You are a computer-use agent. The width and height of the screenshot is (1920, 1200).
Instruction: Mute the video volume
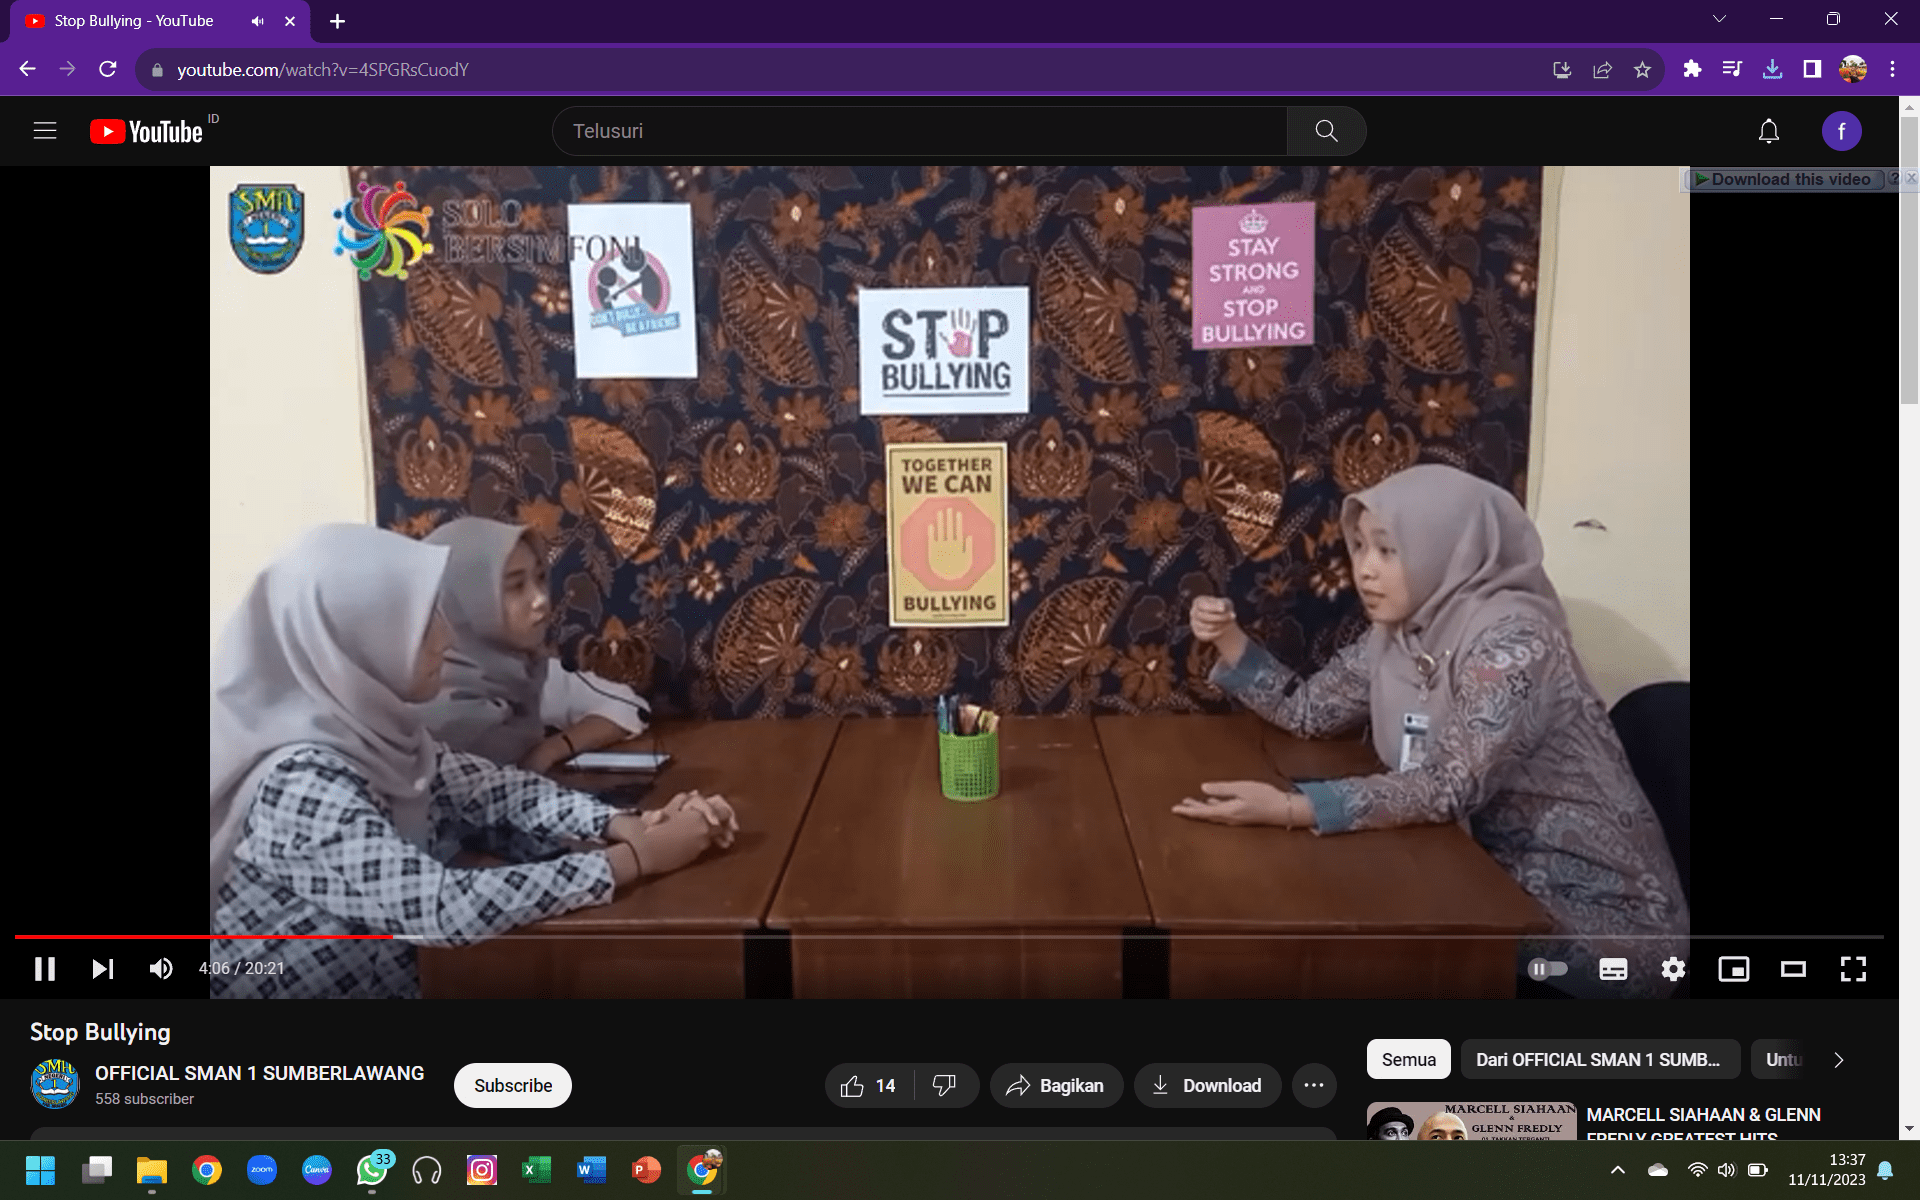click(161, 968)
